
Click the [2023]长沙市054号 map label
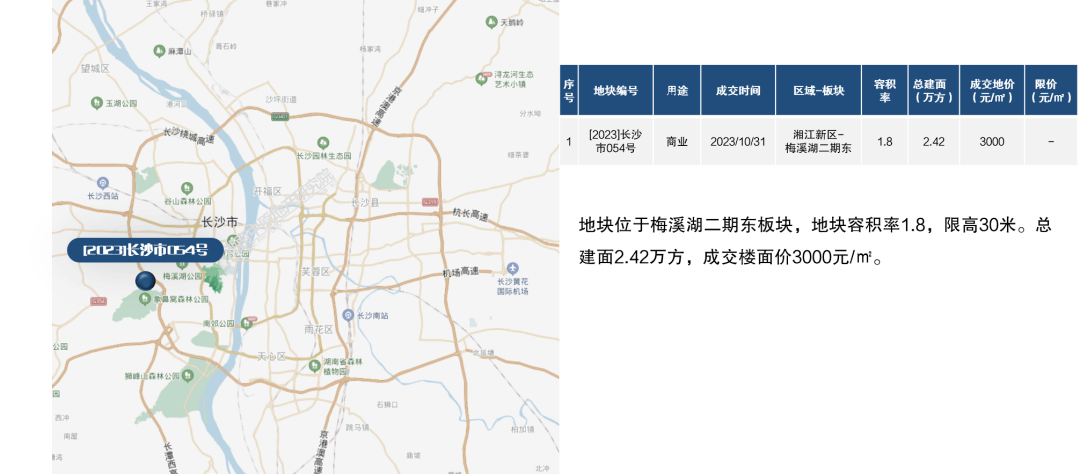click(145, 249)
